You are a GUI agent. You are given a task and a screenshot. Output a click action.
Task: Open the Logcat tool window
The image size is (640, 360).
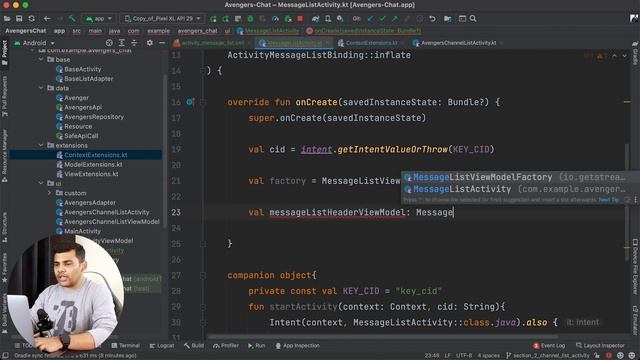tap(162, 346)
